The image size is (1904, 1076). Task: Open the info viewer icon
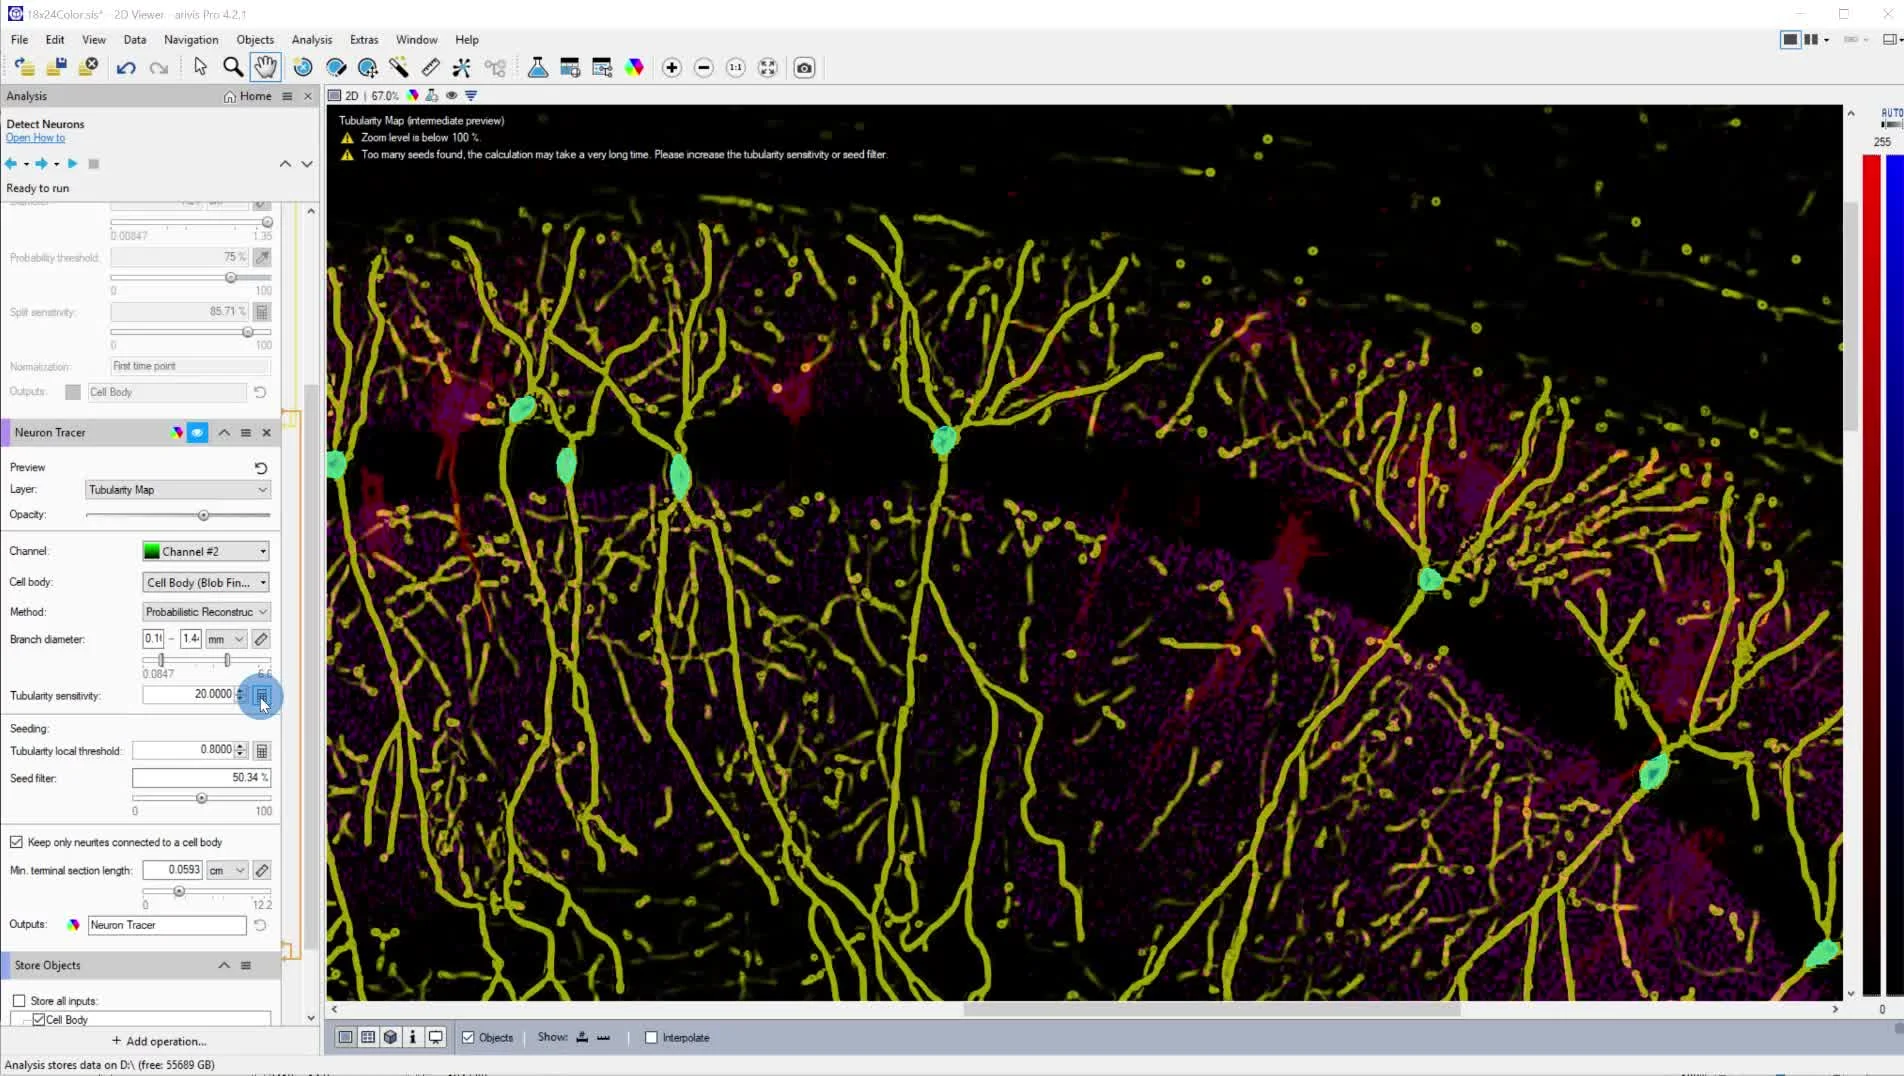[x=413, y=1037]
